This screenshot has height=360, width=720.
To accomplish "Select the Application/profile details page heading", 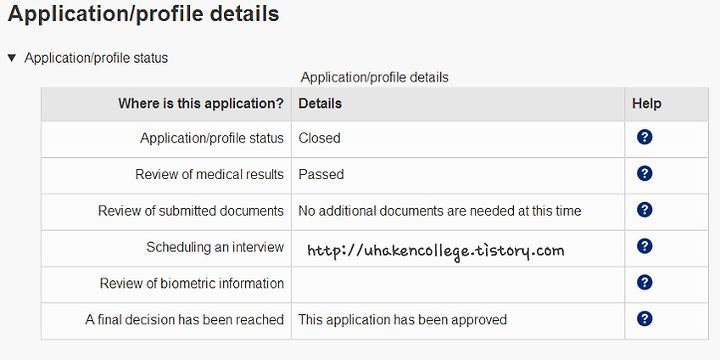I will [x=143, y=14].
